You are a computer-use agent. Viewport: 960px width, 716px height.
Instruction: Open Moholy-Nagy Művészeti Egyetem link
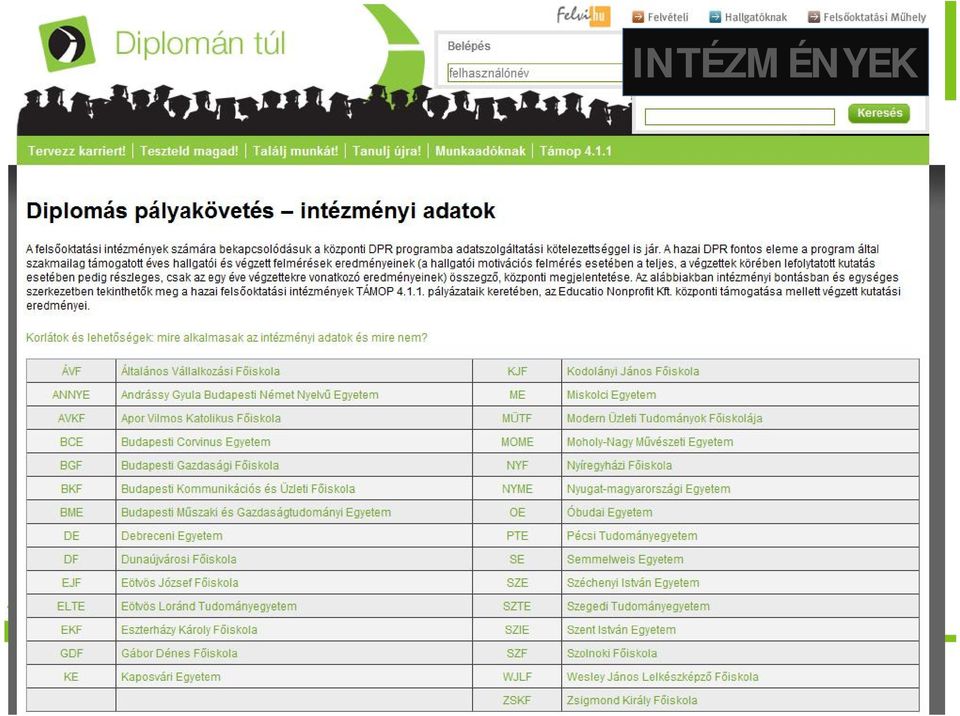pos(650,442)
